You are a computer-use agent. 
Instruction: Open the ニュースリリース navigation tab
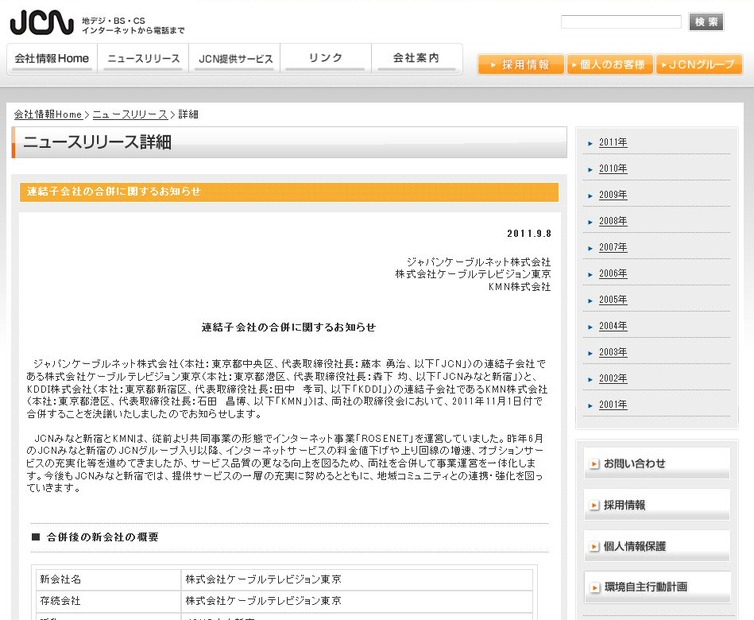point(143,59)
